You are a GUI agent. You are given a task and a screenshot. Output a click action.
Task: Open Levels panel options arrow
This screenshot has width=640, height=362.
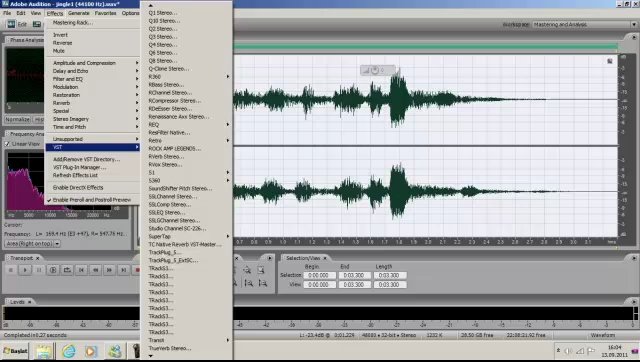[634, 302]
